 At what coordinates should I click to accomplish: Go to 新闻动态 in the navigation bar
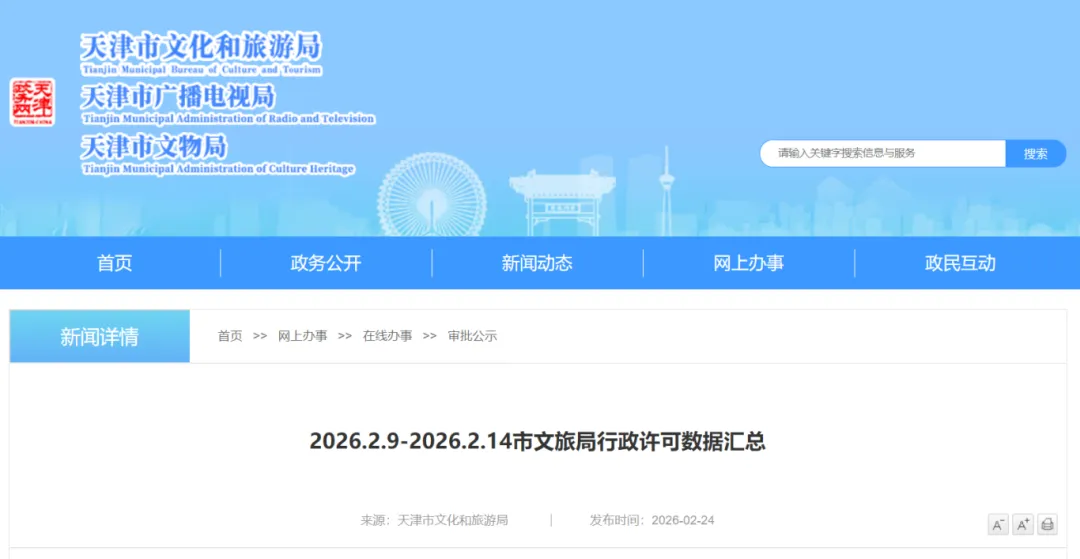point(537,263)
